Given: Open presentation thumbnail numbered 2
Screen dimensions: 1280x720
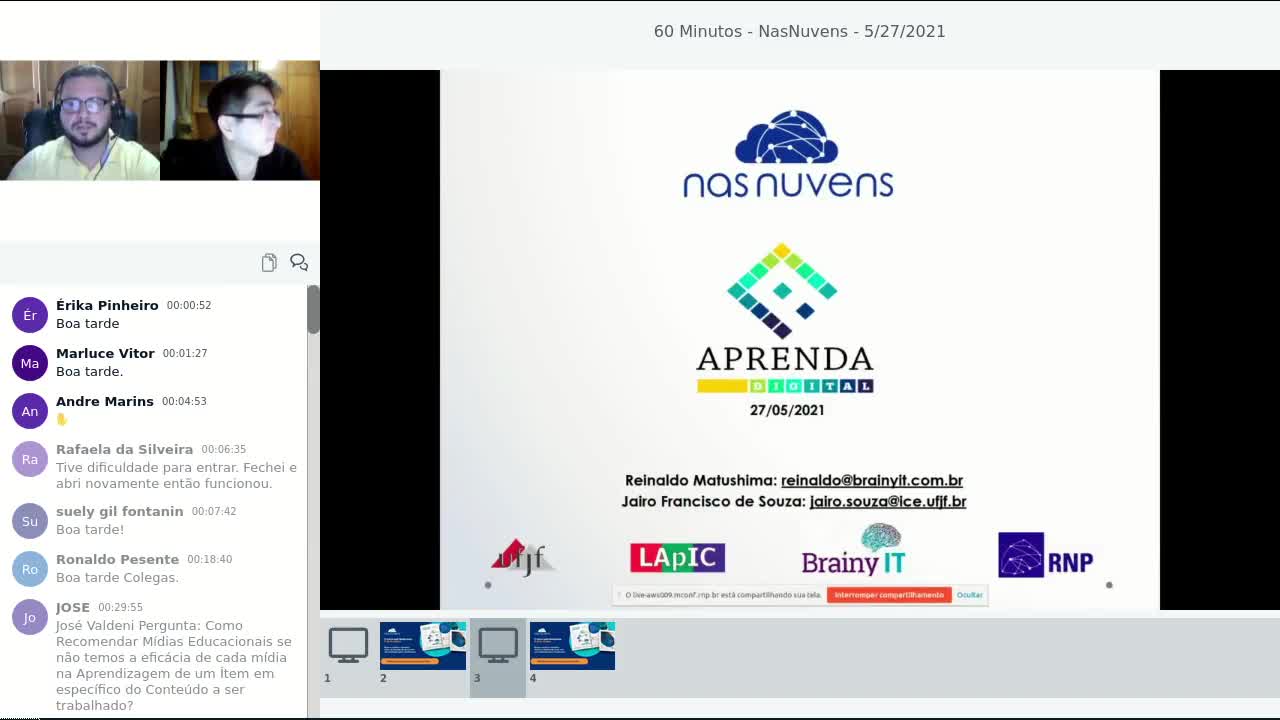Looking at the screenshot, I should tap(423, 646).
